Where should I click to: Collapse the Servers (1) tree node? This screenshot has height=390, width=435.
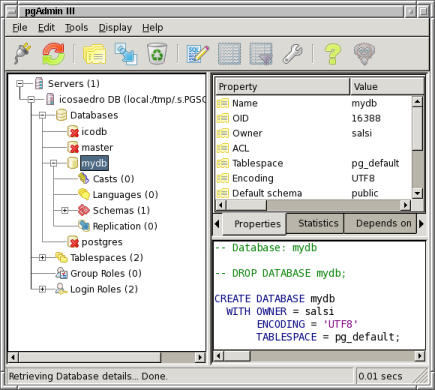coord(20,83)
